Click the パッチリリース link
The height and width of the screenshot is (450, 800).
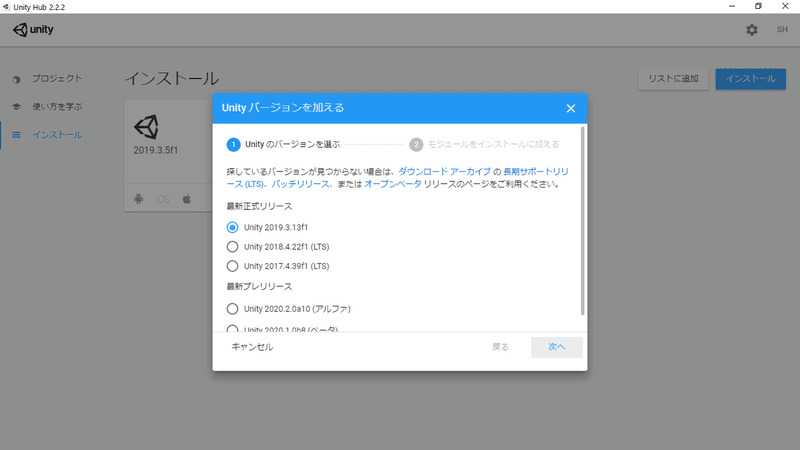click(300, 184)
